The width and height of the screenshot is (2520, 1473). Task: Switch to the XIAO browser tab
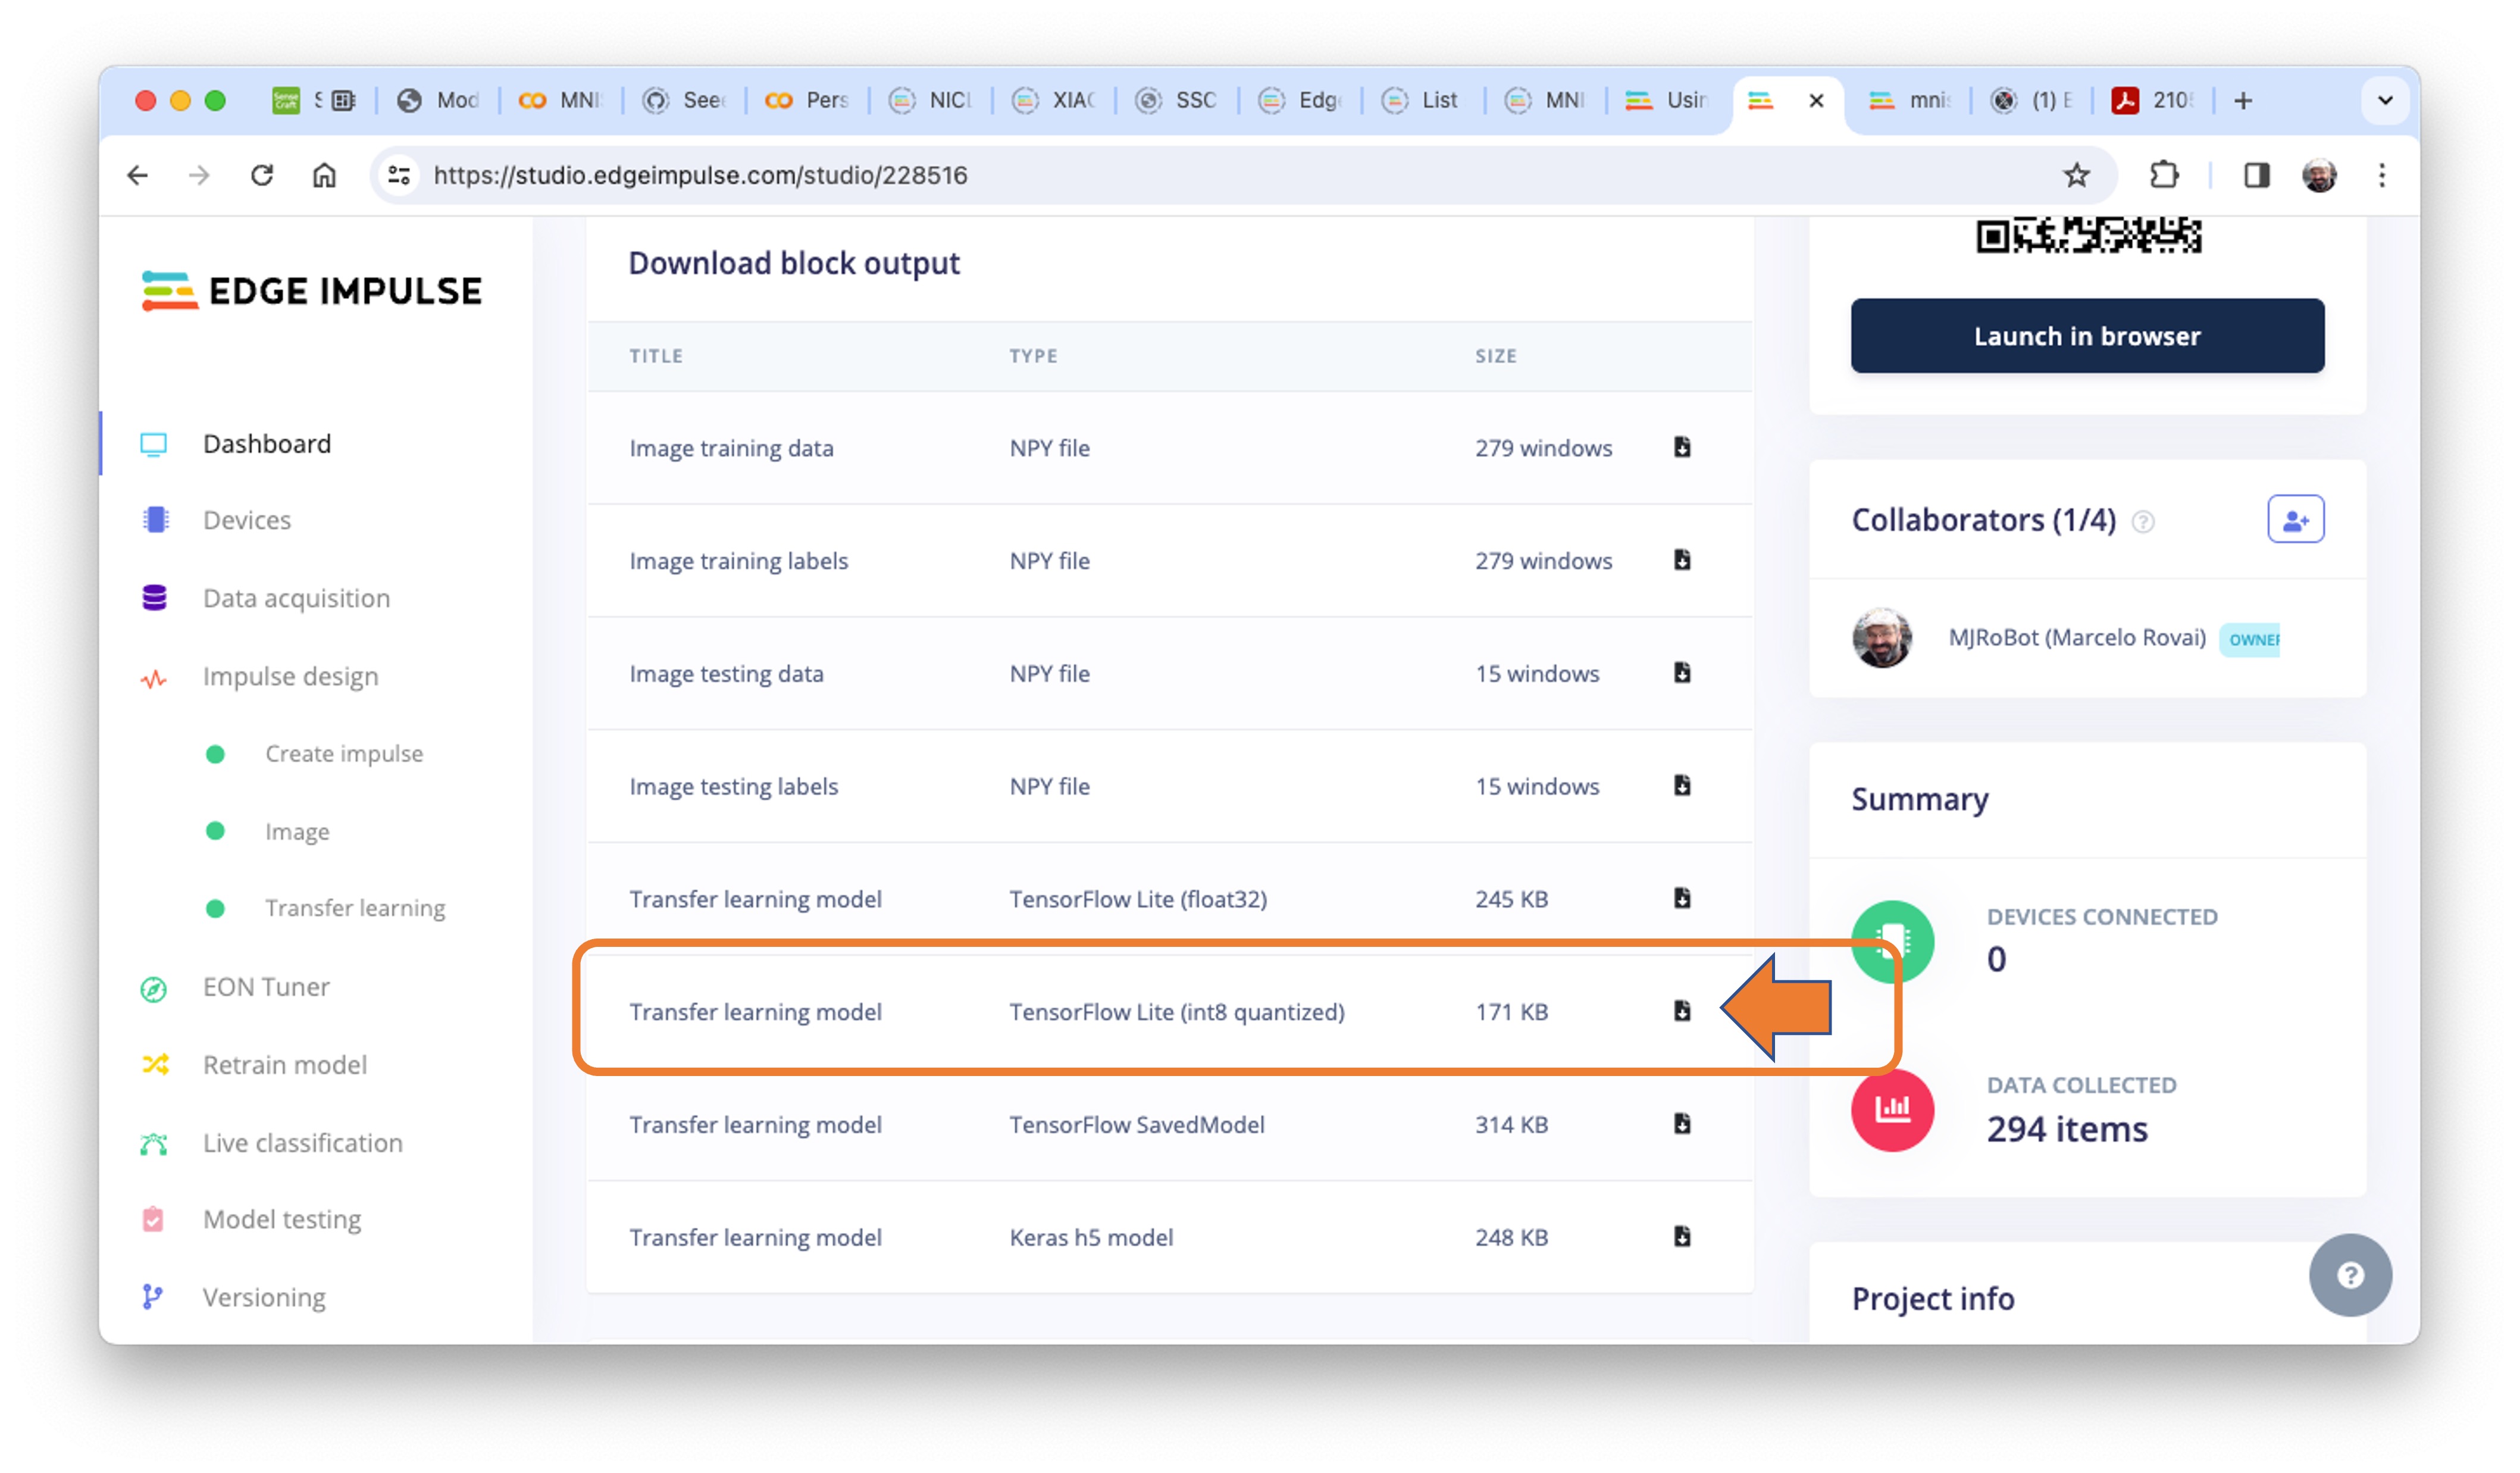[x=1054, y=100]
